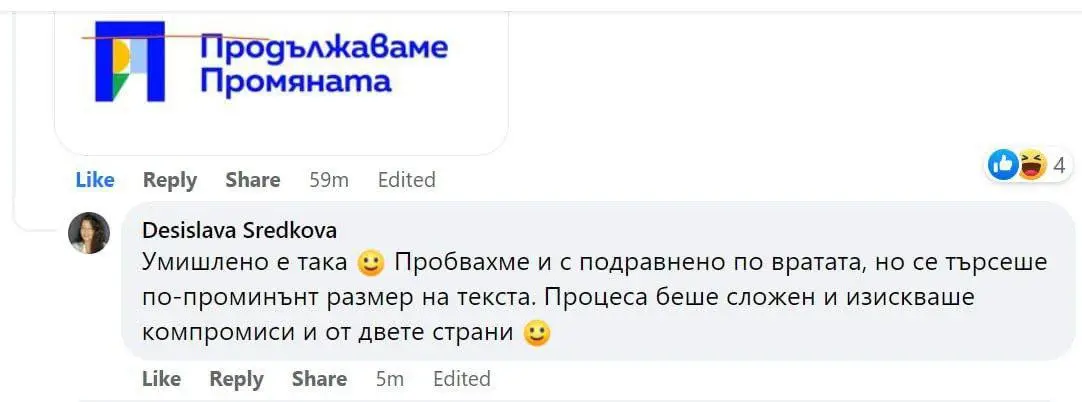Screen dimensions: 1082x402
Task: Click the smiley emoji after 'Умишлено е така'
Action: [371, 263]
